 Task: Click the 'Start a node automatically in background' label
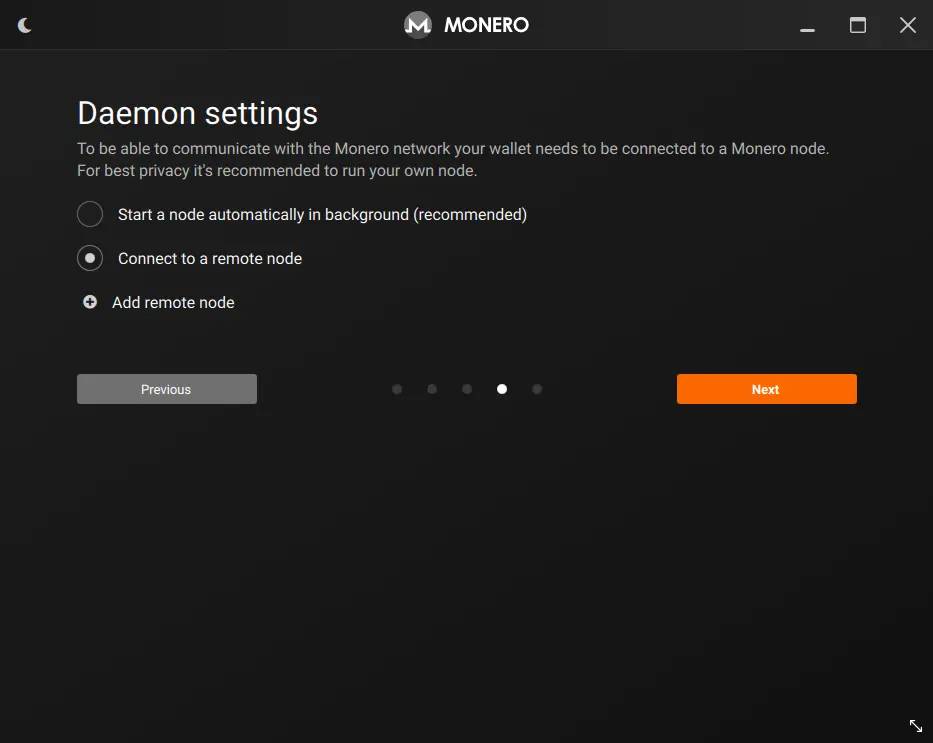pyautogui.click(x=322, y=214)
